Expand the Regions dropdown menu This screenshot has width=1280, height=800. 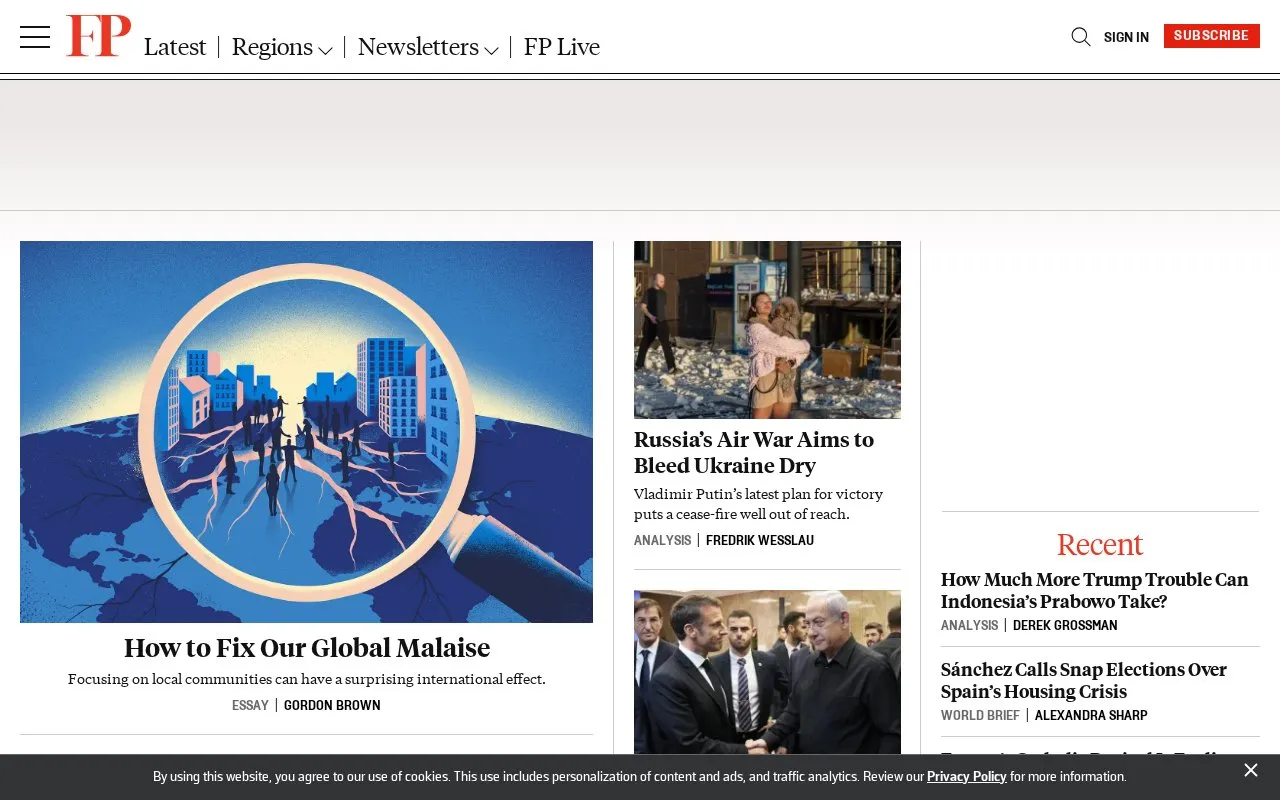(282, 47)
